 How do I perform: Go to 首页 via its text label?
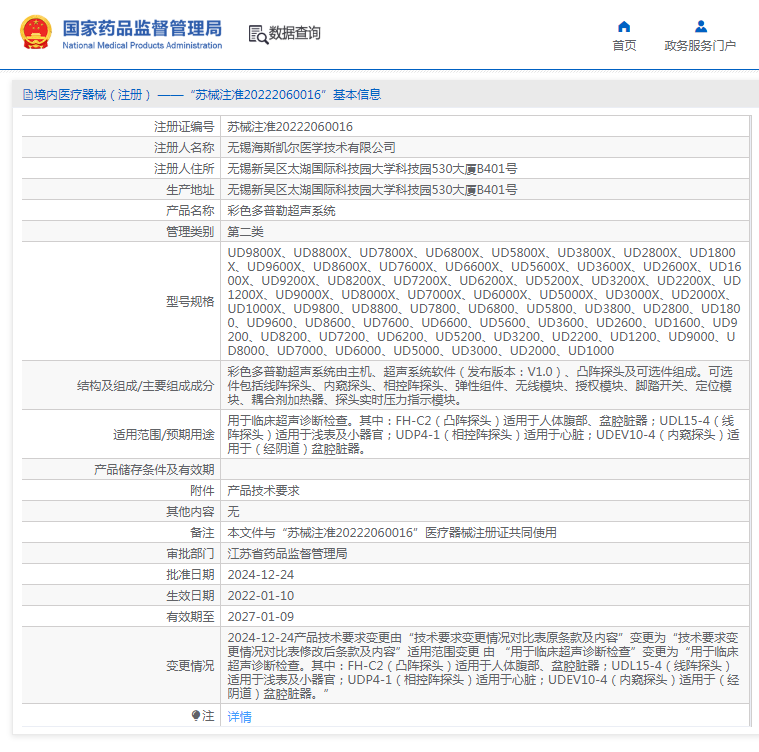(624, 46)
